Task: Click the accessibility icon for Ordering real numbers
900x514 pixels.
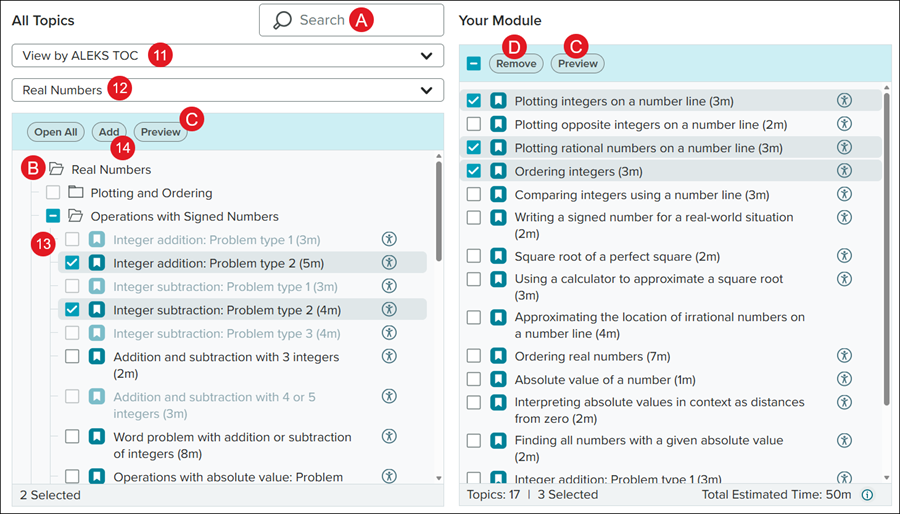Action: (844, 356)
